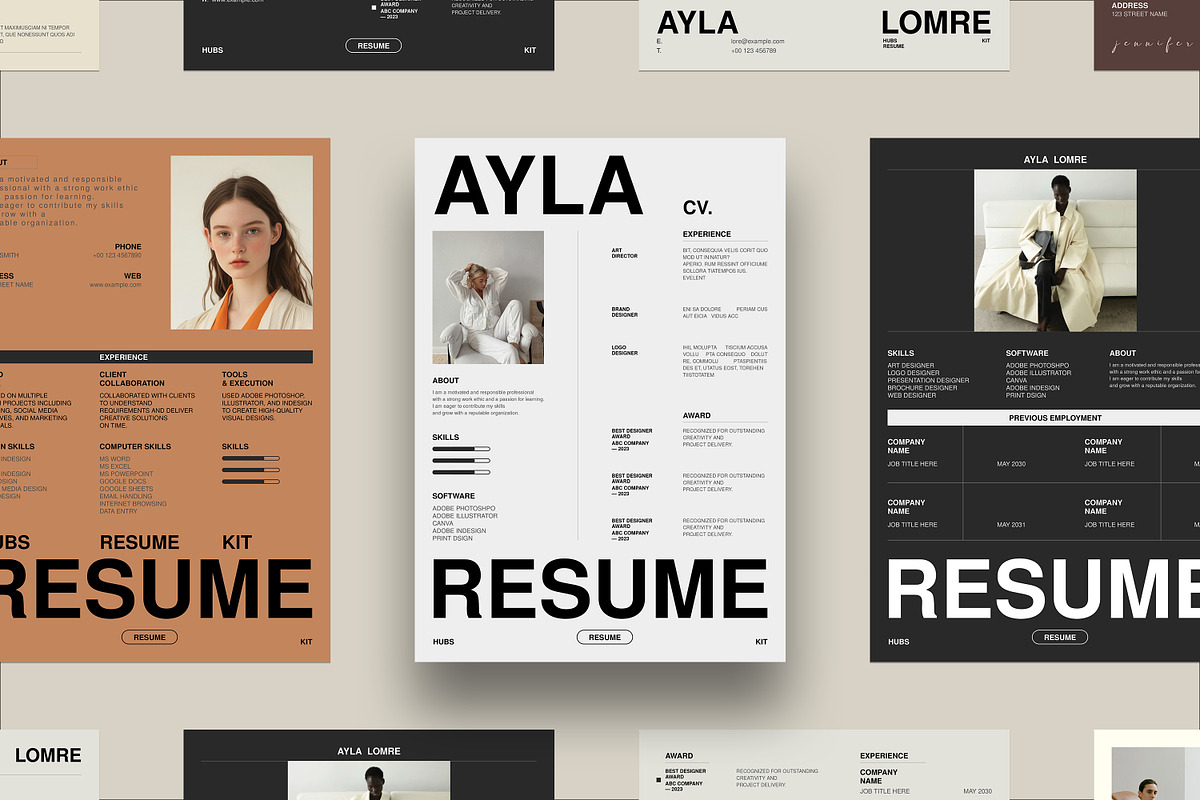1200x800 pixels.
Task: Click MS EXCEL in the computer skills list
Action: click(x=115, y=467)
